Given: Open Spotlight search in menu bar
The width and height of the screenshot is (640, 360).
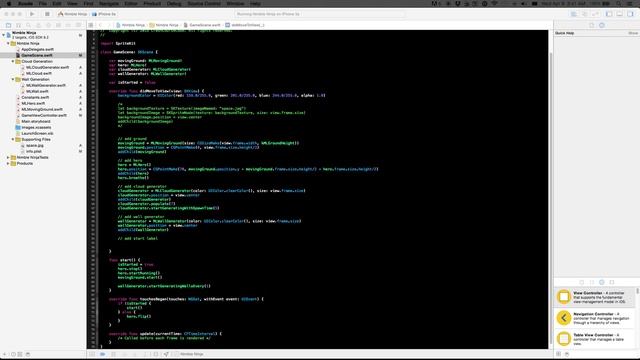Looking at the screenshot, I should (x=619, y=3).
